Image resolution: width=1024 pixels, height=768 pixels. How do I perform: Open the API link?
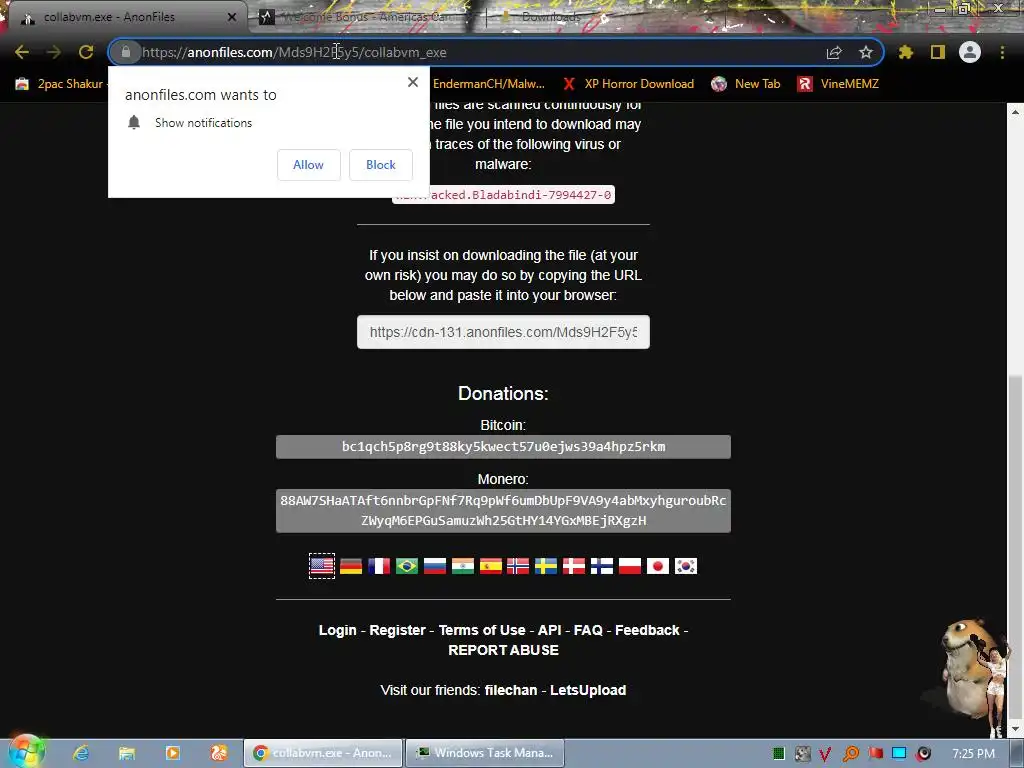(549, 630)
